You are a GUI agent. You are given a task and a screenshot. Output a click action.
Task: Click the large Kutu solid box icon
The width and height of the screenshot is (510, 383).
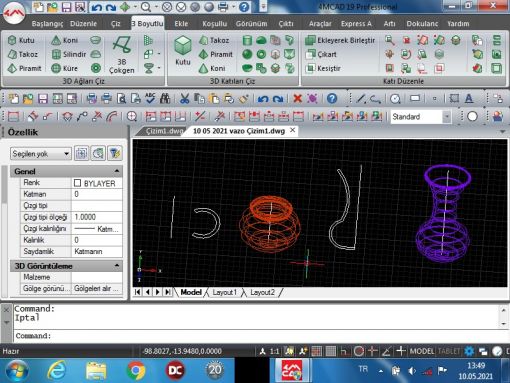(x=183, y=51)
